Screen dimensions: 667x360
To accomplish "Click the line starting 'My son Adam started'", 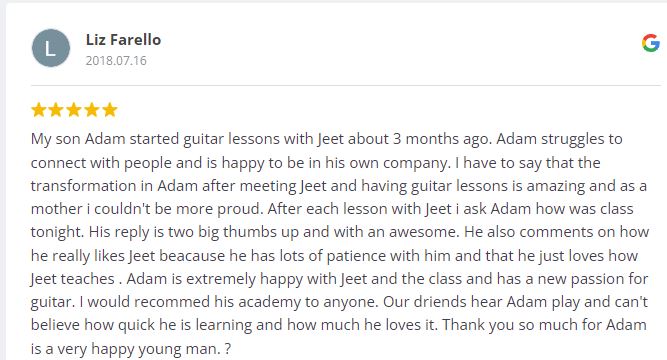I will 327,139.
